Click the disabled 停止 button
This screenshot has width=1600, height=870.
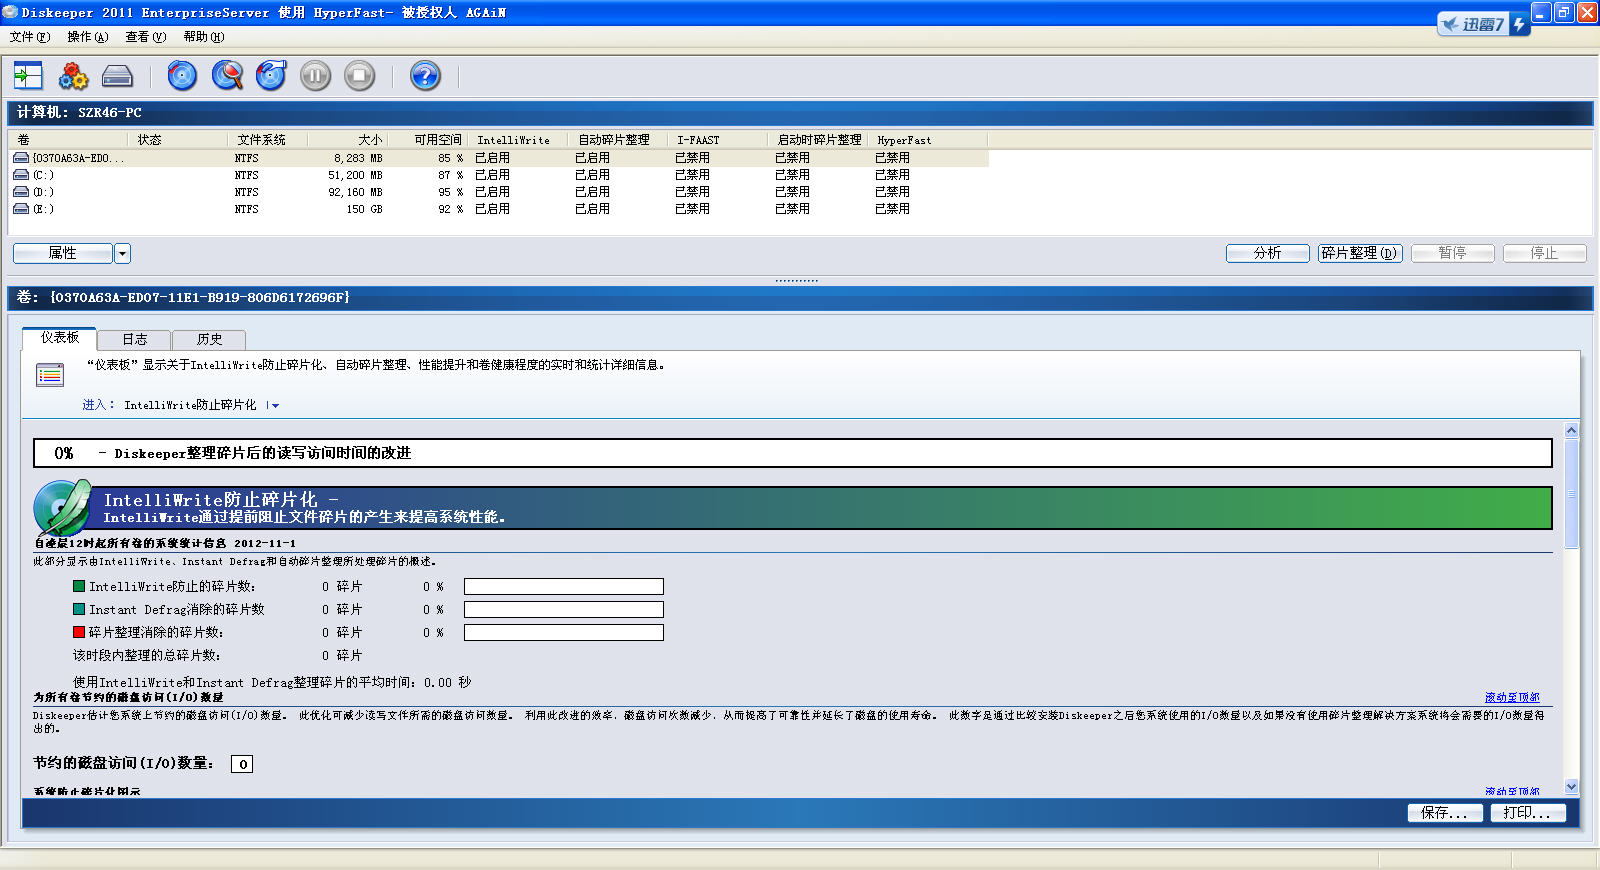(1545, 253)
